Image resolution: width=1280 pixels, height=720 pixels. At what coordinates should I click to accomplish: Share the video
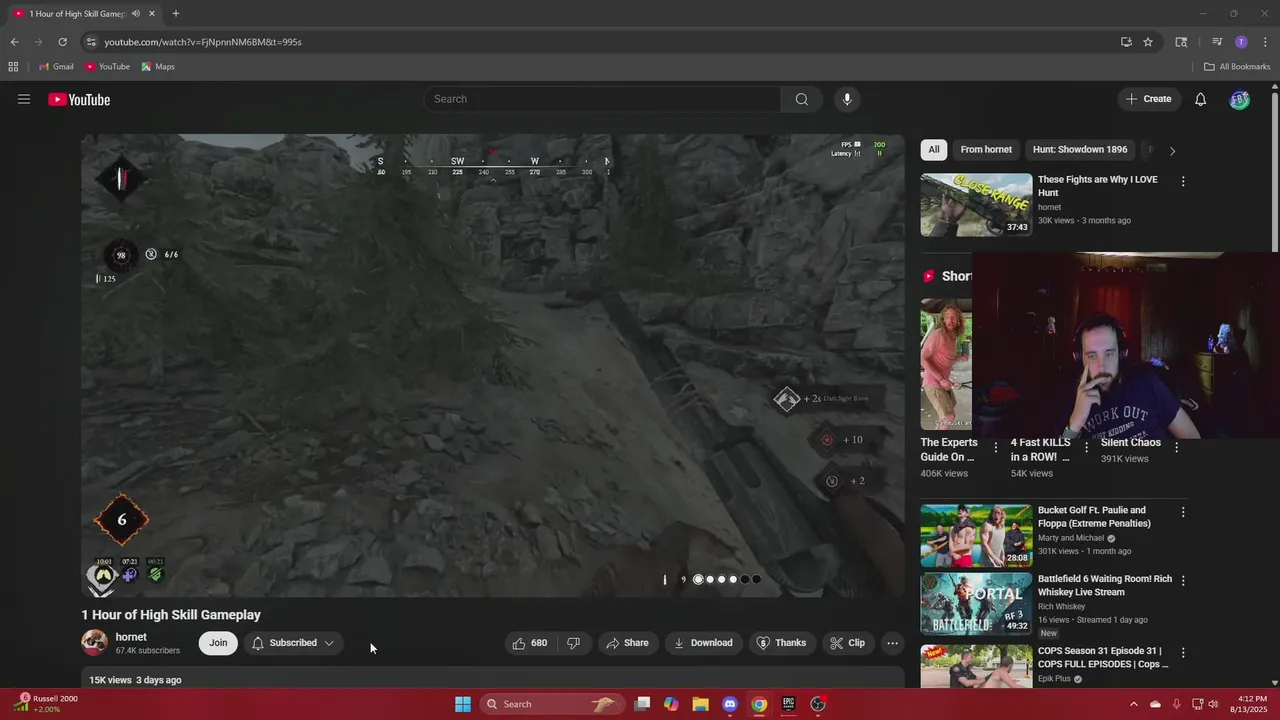click(627, 643)
